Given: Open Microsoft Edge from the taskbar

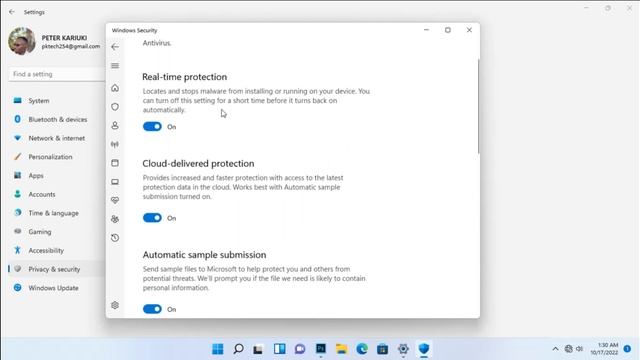Looking at the screenshot, I should 362,349.
